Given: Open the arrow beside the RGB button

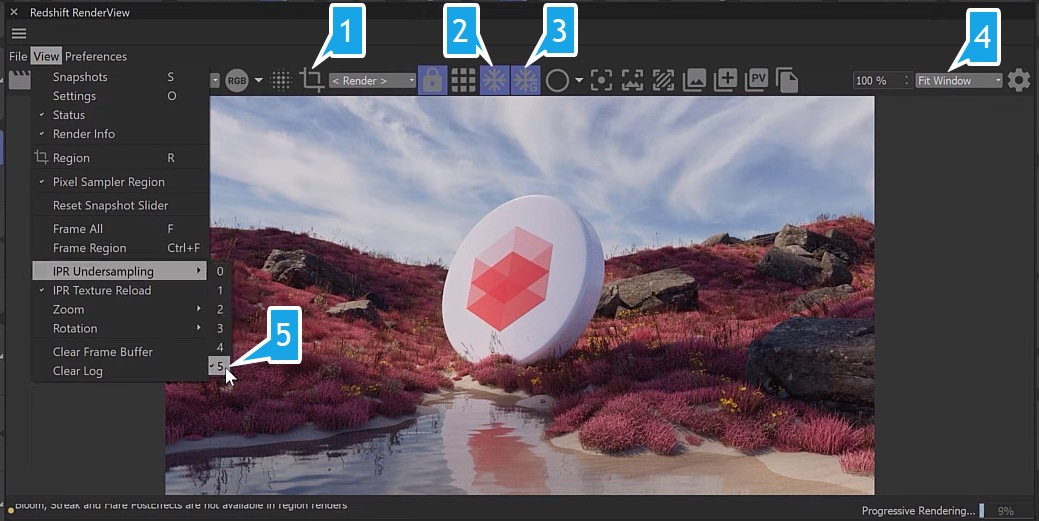Looking at the screenshot, I should [258, 81].
